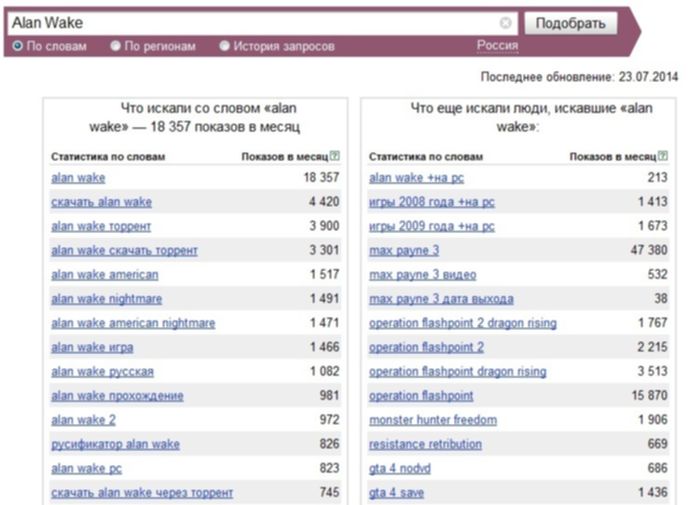
Task: Open the 'monster hunter freedom' link
Action: [x=433, y=420]
